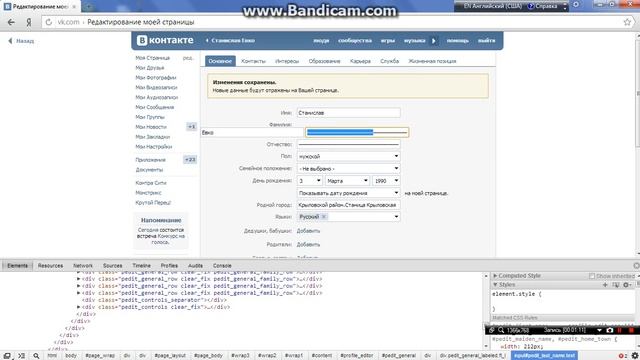This screenshot has height=360, width=640.
Task: Open Мои Настройки in the sidebar
Action: (x=154, y=147)
